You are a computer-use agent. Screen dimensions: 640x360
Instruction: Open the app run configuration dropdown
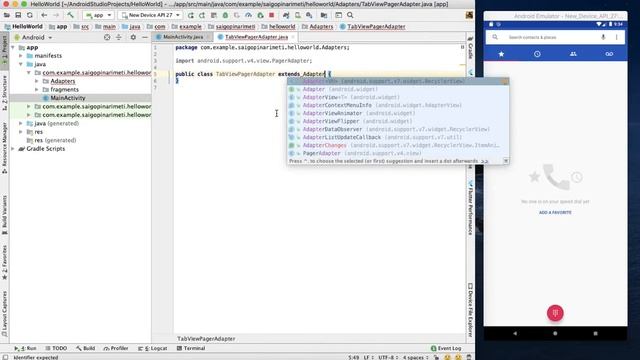(x=98, y=15)
